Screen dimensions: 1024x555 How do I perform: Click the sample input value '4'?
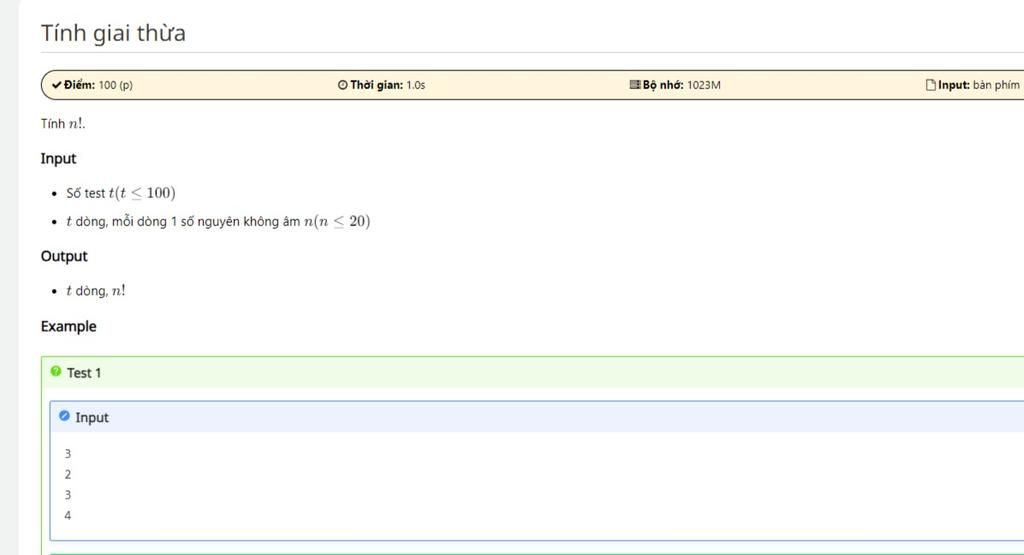pos(68,515)
